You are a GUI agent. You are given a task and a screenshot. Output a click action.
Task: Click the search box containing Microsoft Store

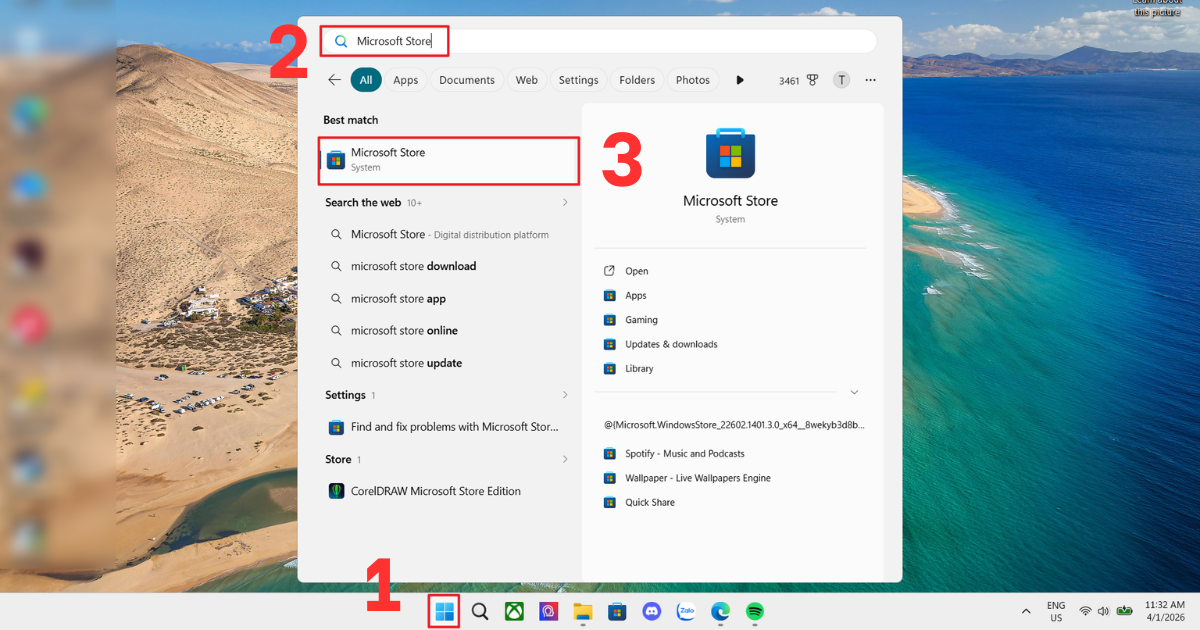pyautogui.click(x=599, y=41)
